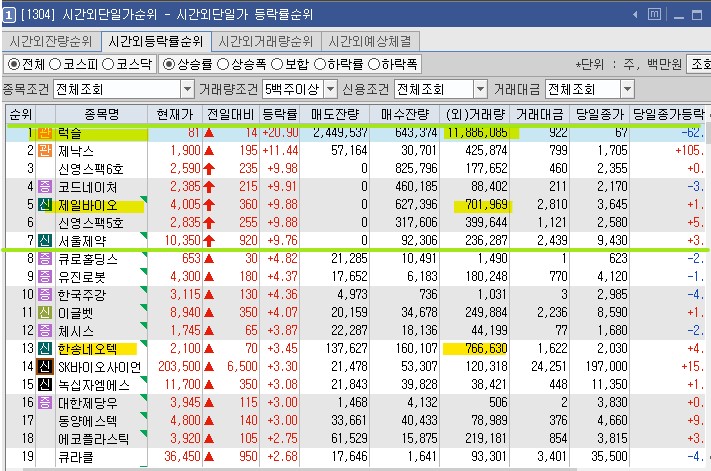
Task: Switch to 시간외예상체결 tab
Action: coord(370,42)
